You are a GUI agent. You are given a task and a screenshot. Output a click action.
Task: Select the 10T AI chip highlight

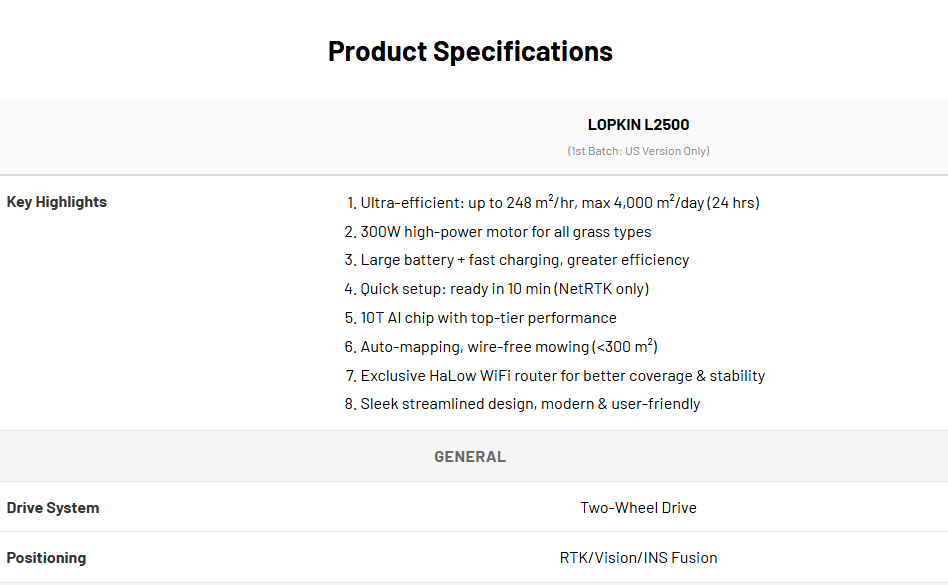tap(489, 318)
